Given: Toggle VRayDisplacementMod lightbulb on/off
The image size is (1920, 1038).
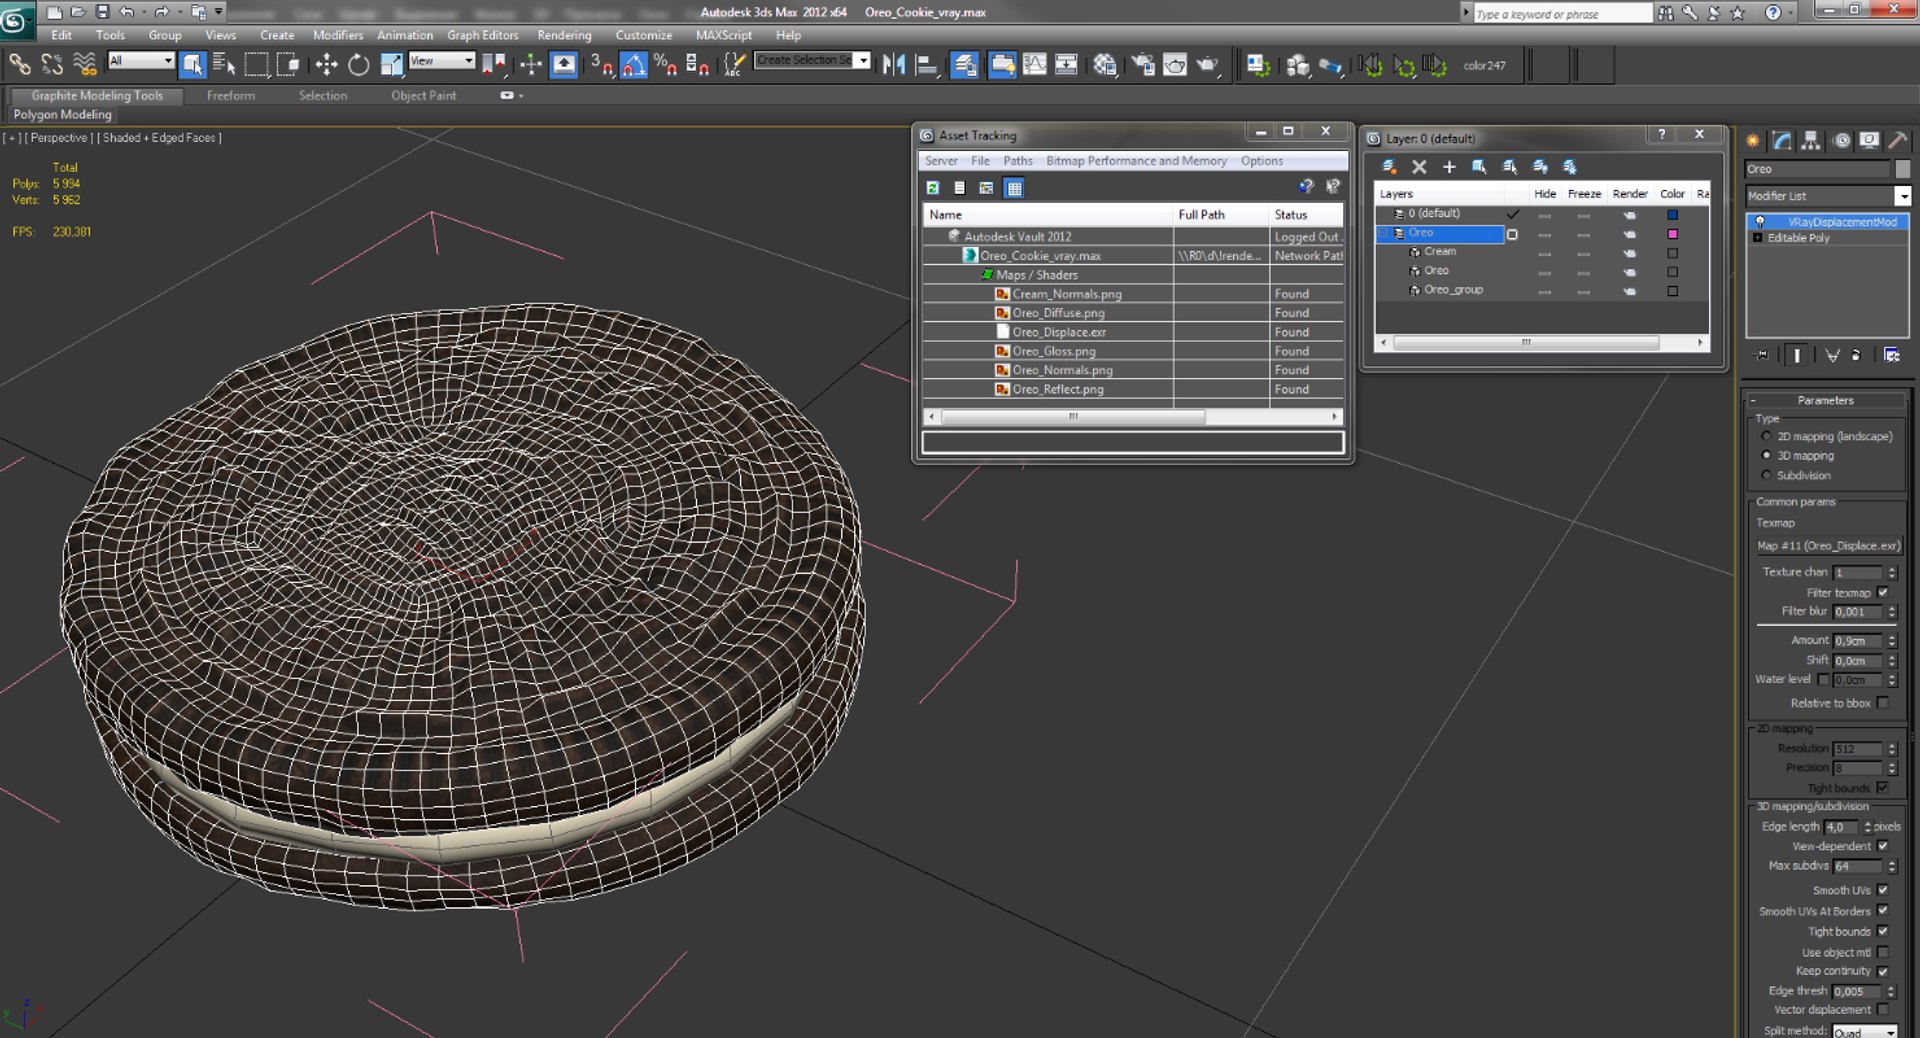Looking at the screenshot, I should click(1759, 222).
